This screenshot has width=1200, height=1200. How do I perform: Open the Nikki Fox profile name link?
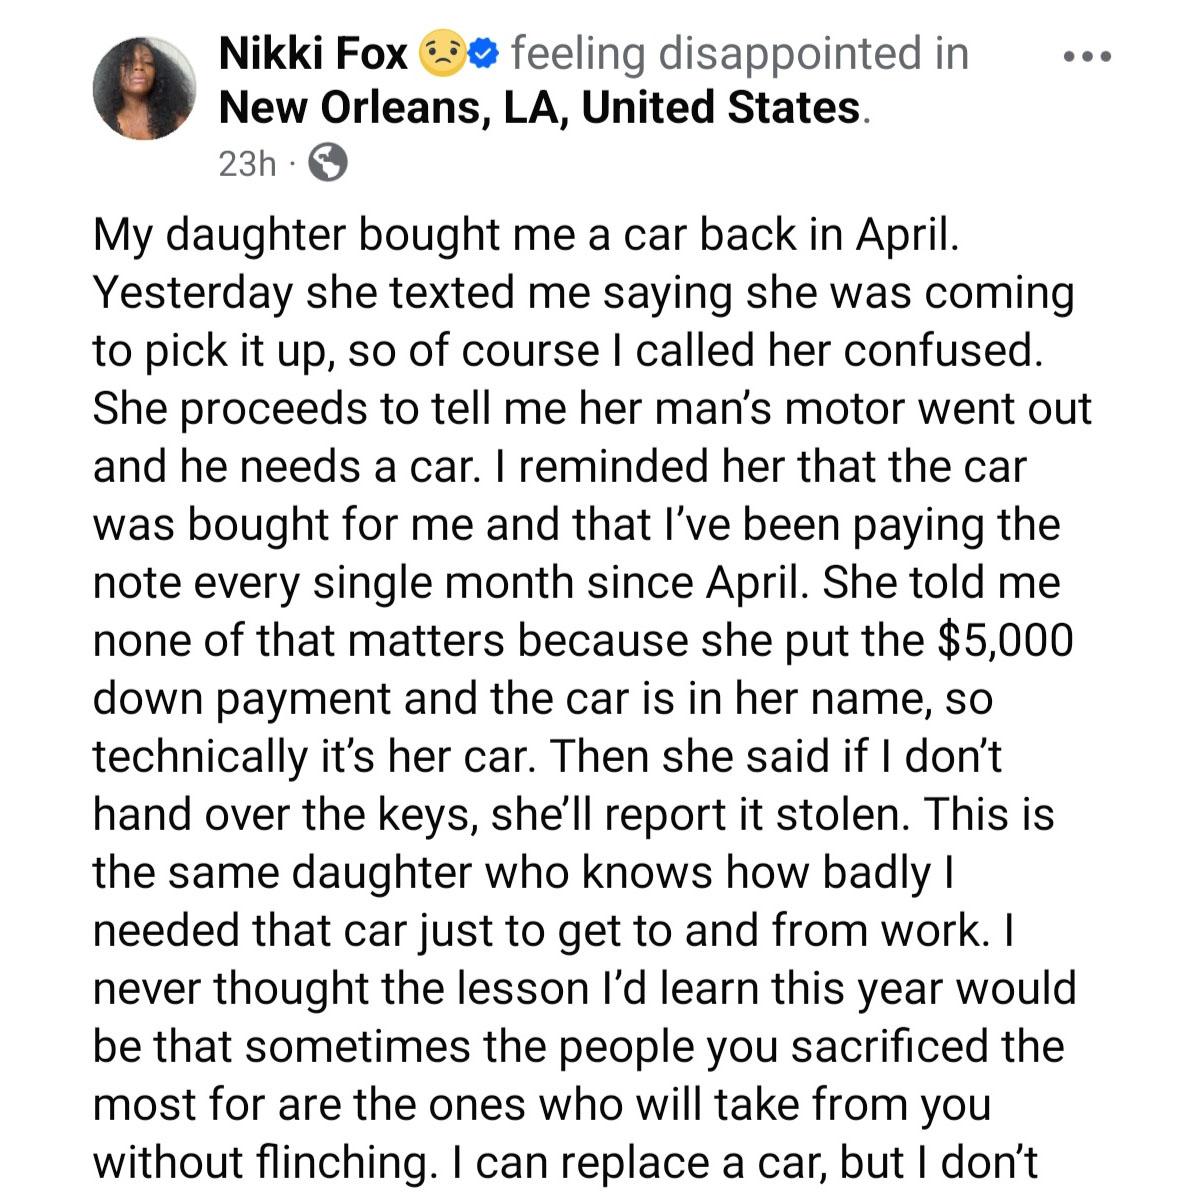tap(313, 54)
